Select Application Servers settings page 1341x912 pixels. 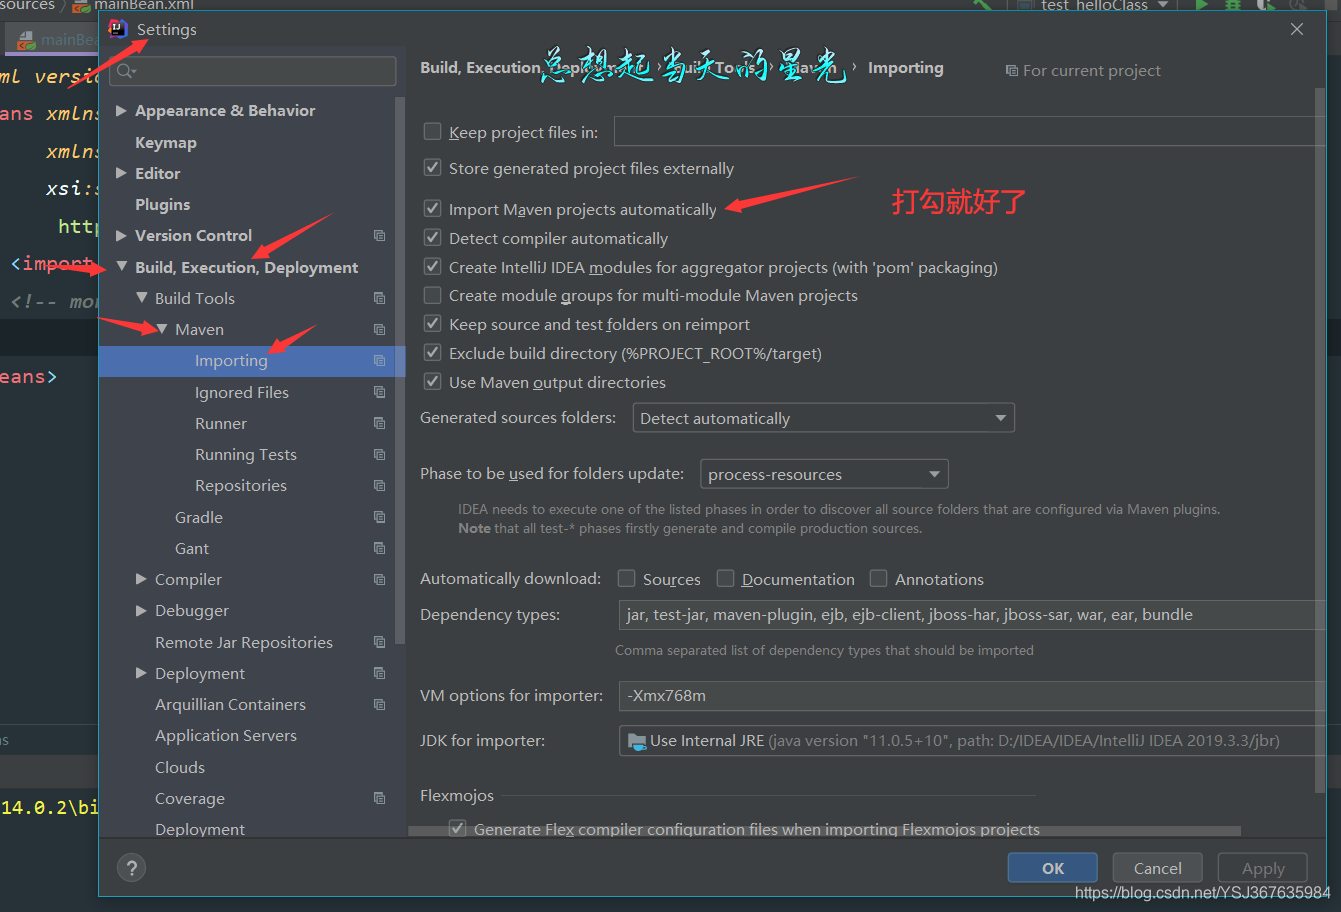(226, 735)
